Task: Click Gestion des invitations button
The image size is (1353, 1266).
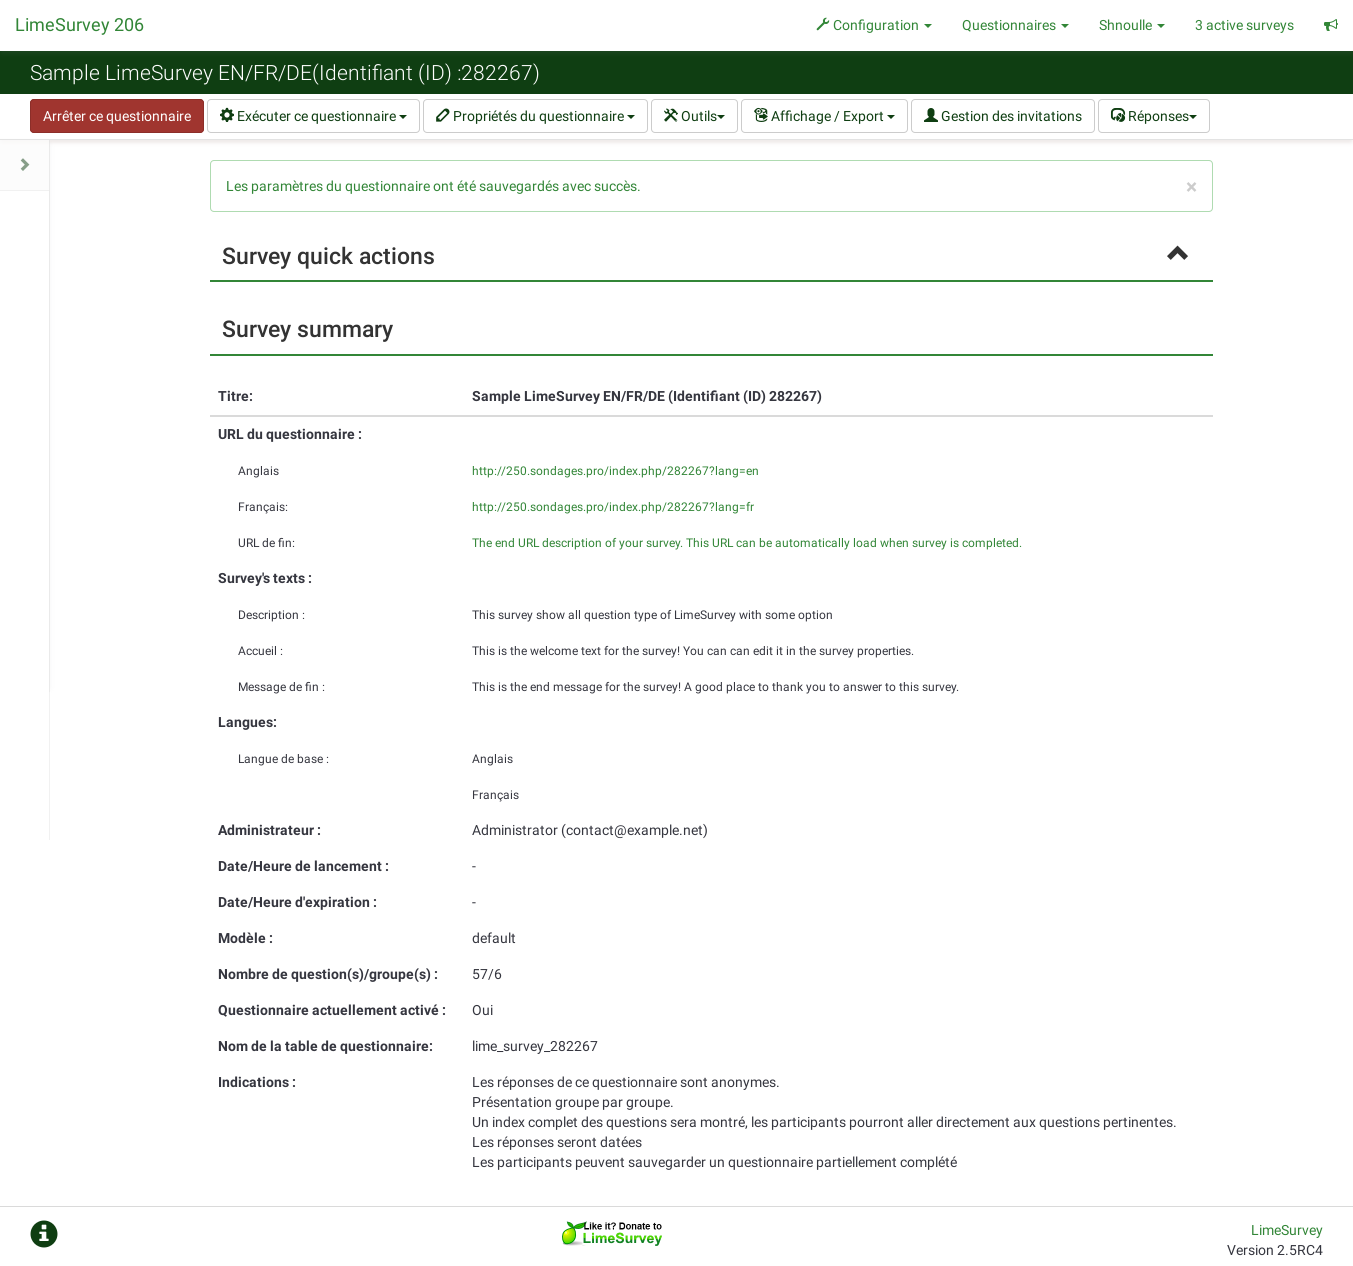Action: (x=1002, y=116)
